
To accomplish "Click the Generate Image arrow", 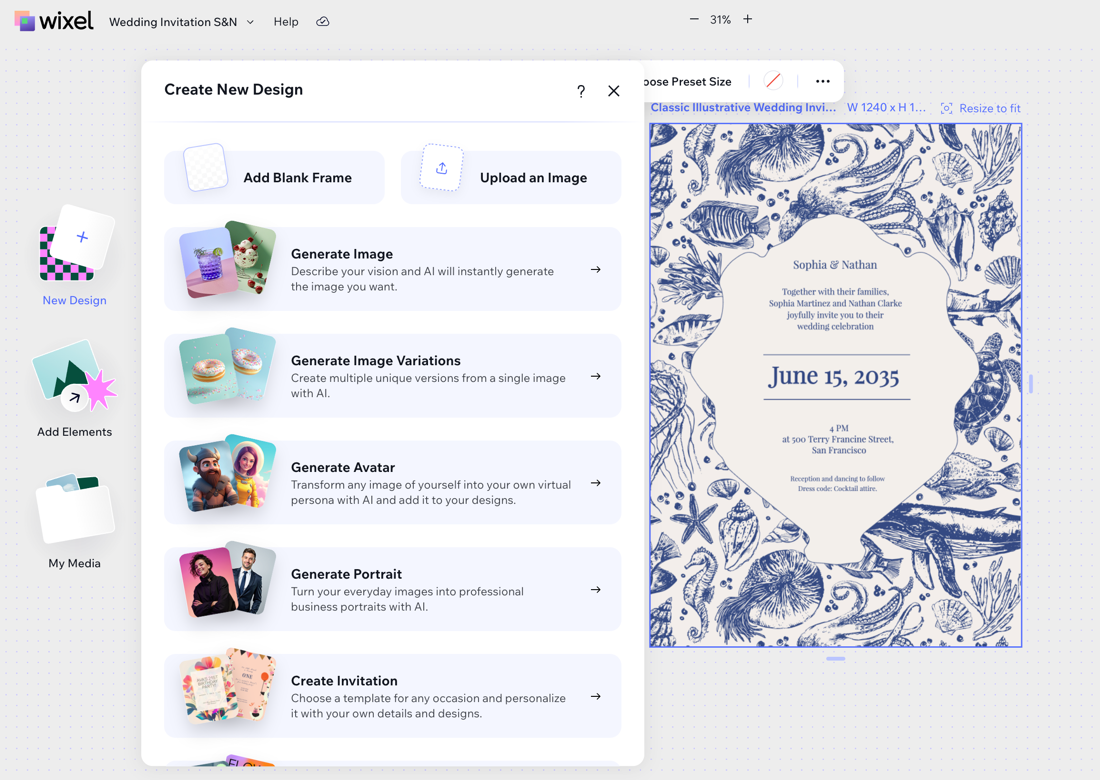I will click(x=596, y=269).
